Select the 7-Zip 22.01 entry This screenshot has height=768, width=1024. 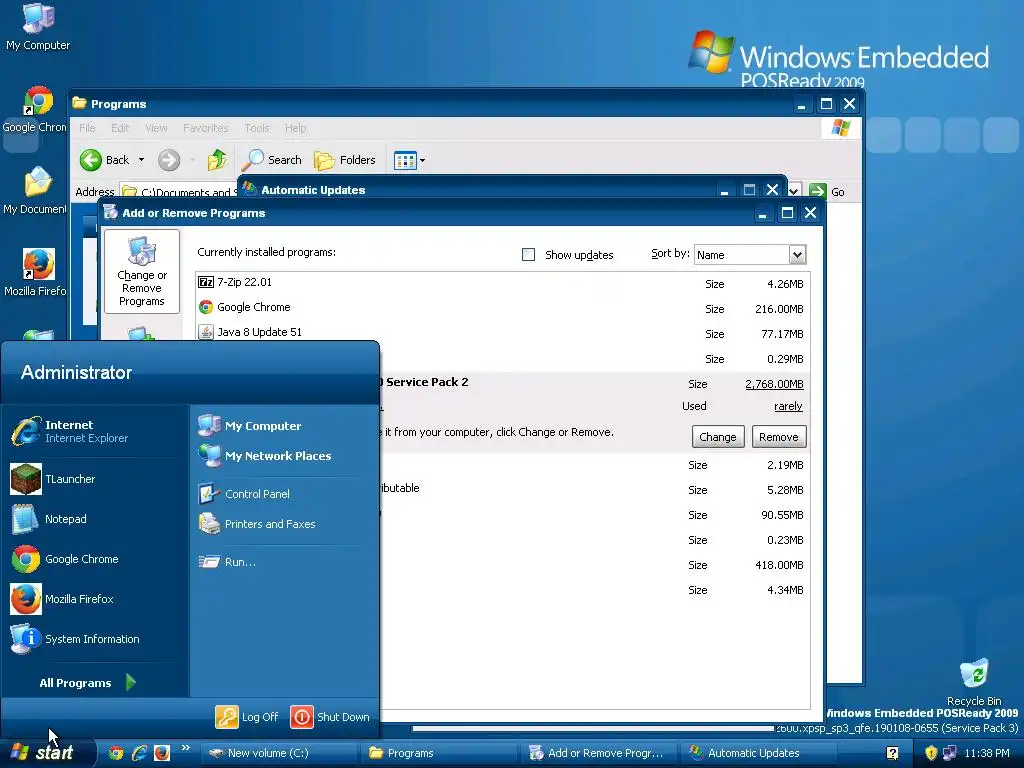coord(502,283)
